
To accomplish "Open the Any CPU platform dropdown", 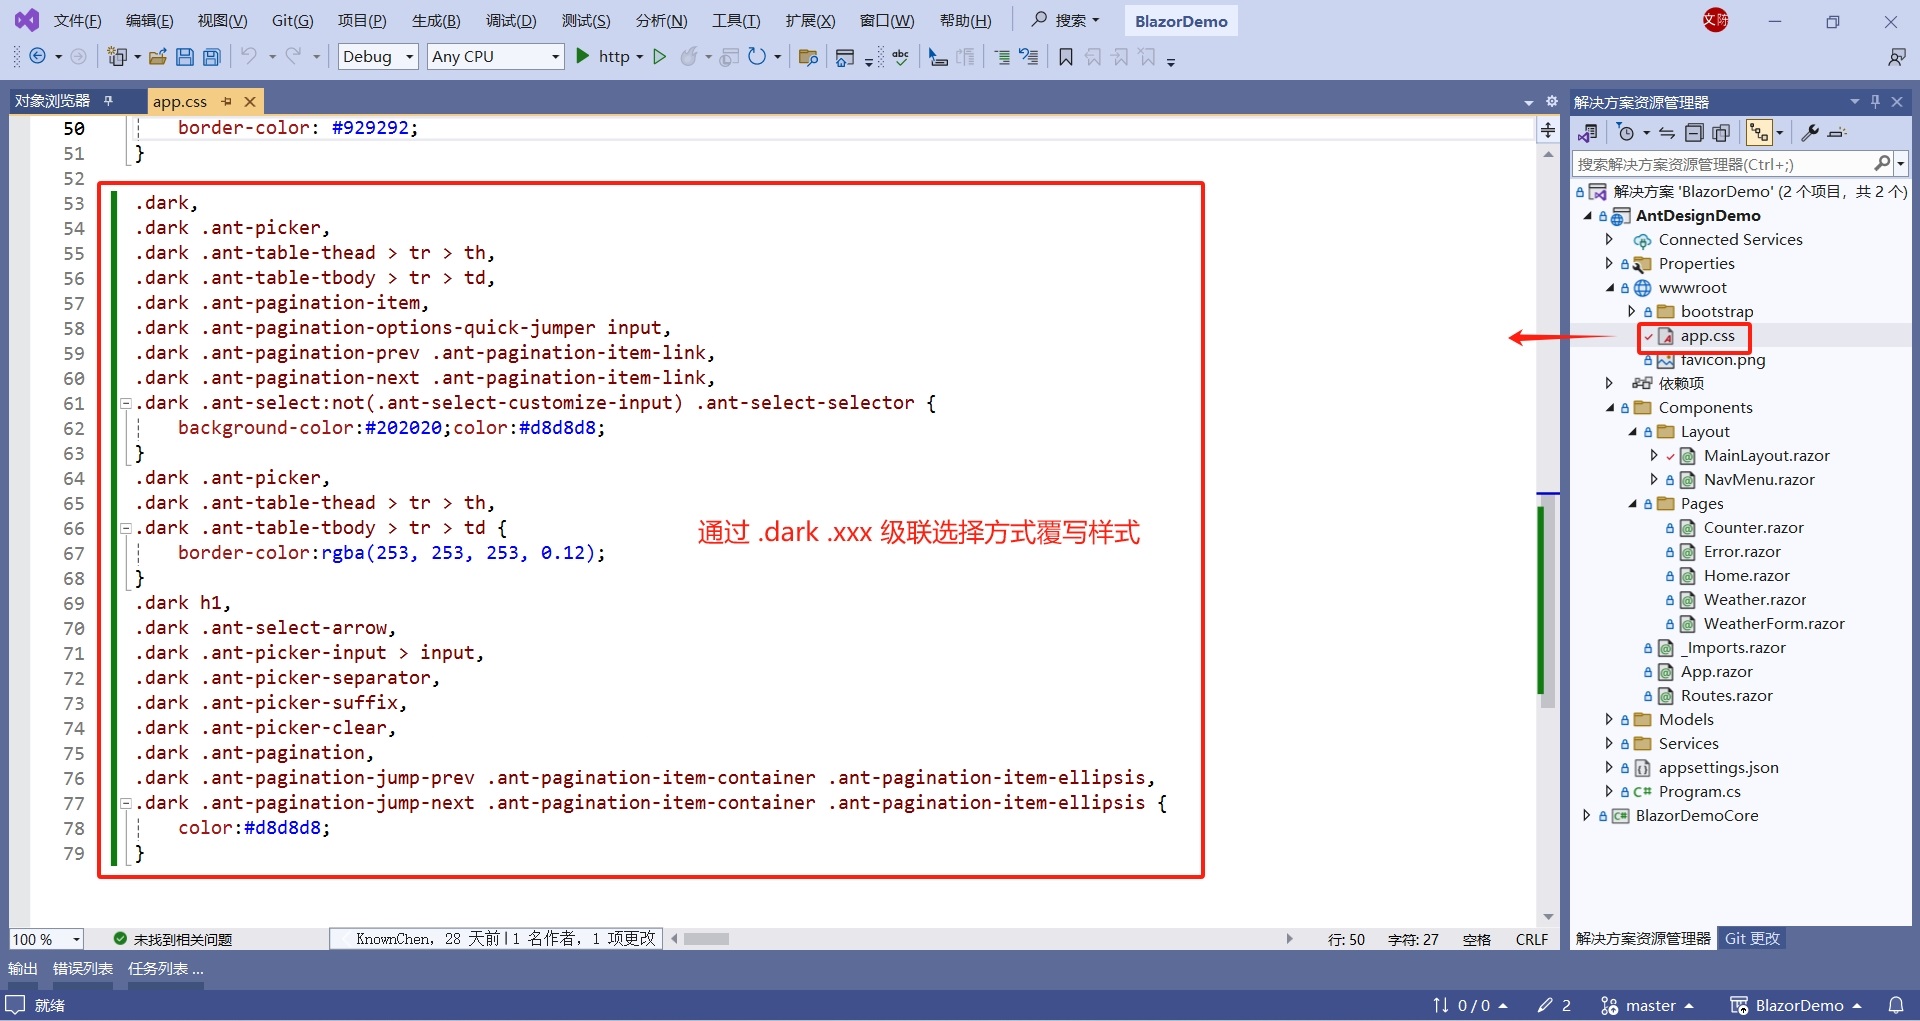I will click(x=496, y=57).
